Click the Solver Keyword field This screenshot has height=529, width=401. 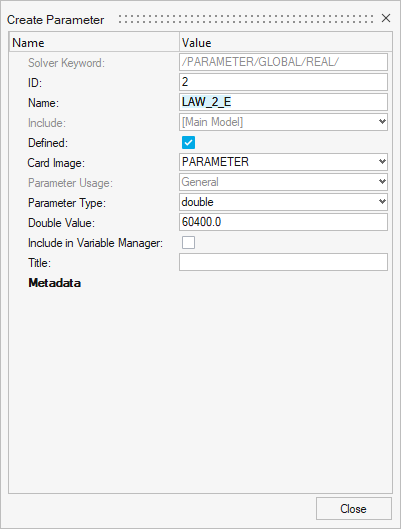click(283, 62)
